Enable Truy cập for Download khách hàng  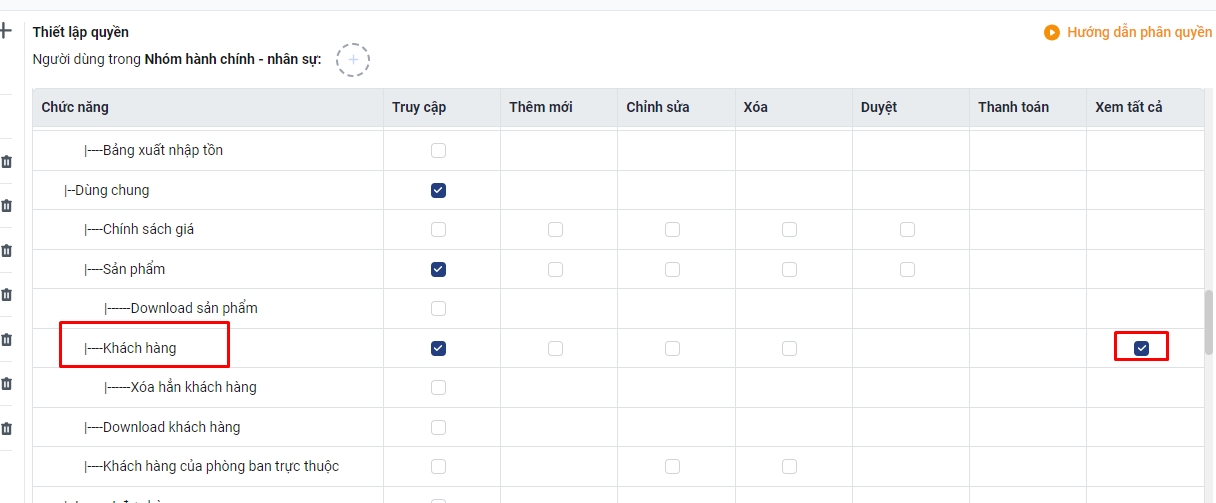point(438,427)
